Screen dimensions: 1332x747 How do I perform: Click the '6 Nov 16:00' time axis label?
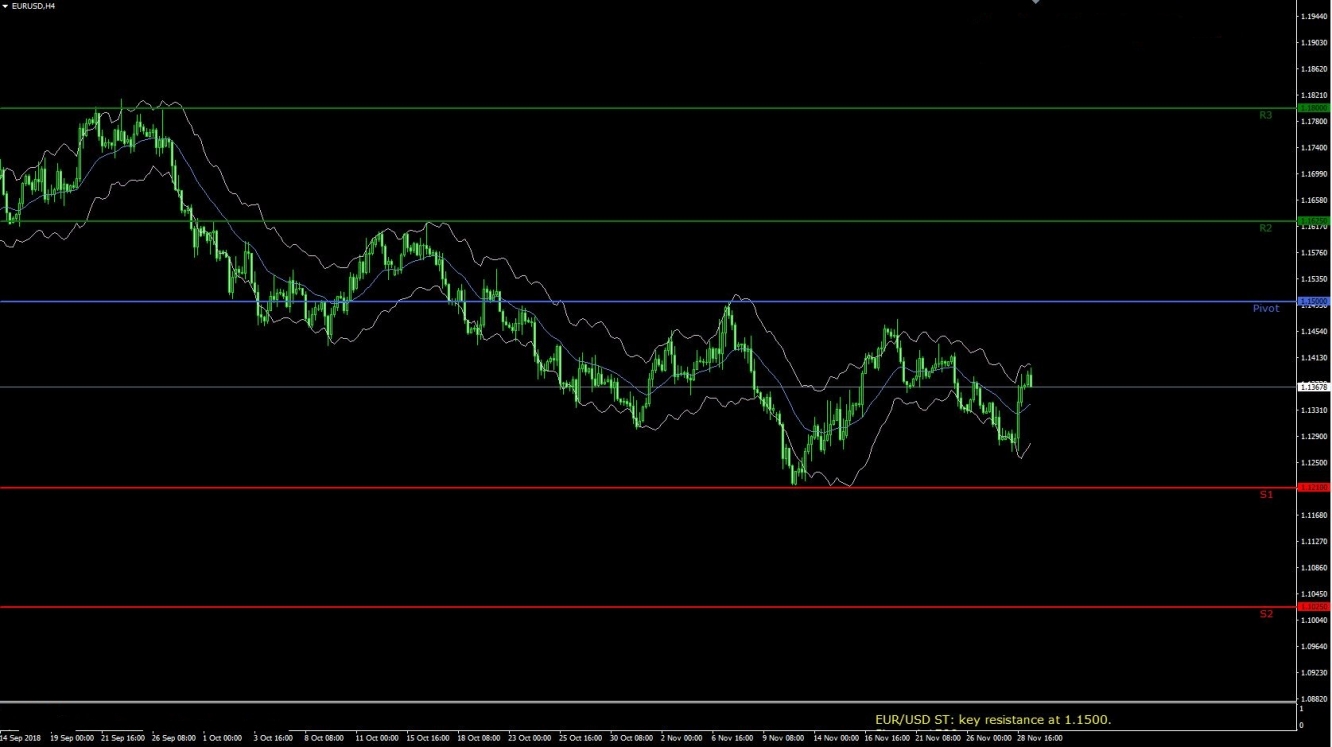(x=733, y=739)
